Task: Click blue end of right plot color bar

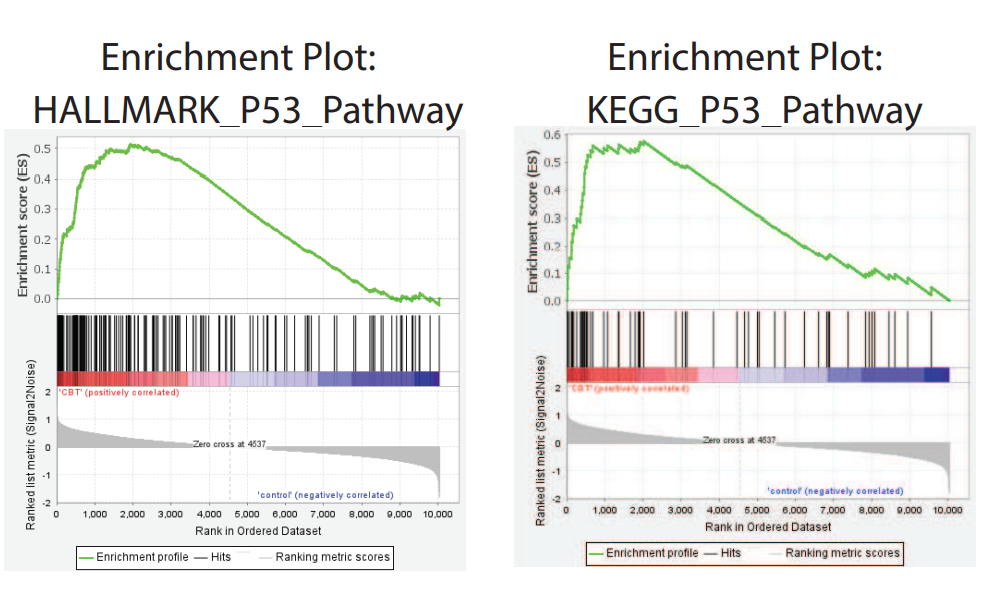Action: (935, 374)
